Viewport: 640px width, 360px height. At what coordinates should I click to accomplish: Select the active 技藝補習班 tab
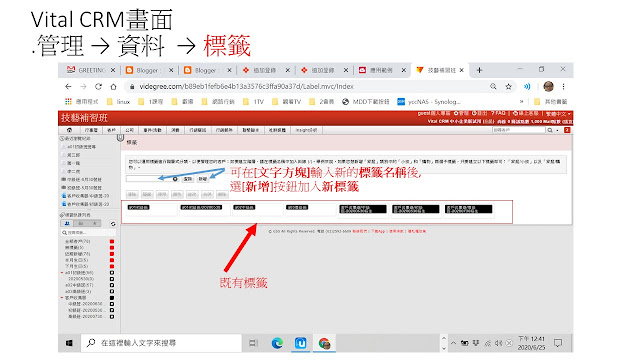pyautogui.click(x=440, y=70)
